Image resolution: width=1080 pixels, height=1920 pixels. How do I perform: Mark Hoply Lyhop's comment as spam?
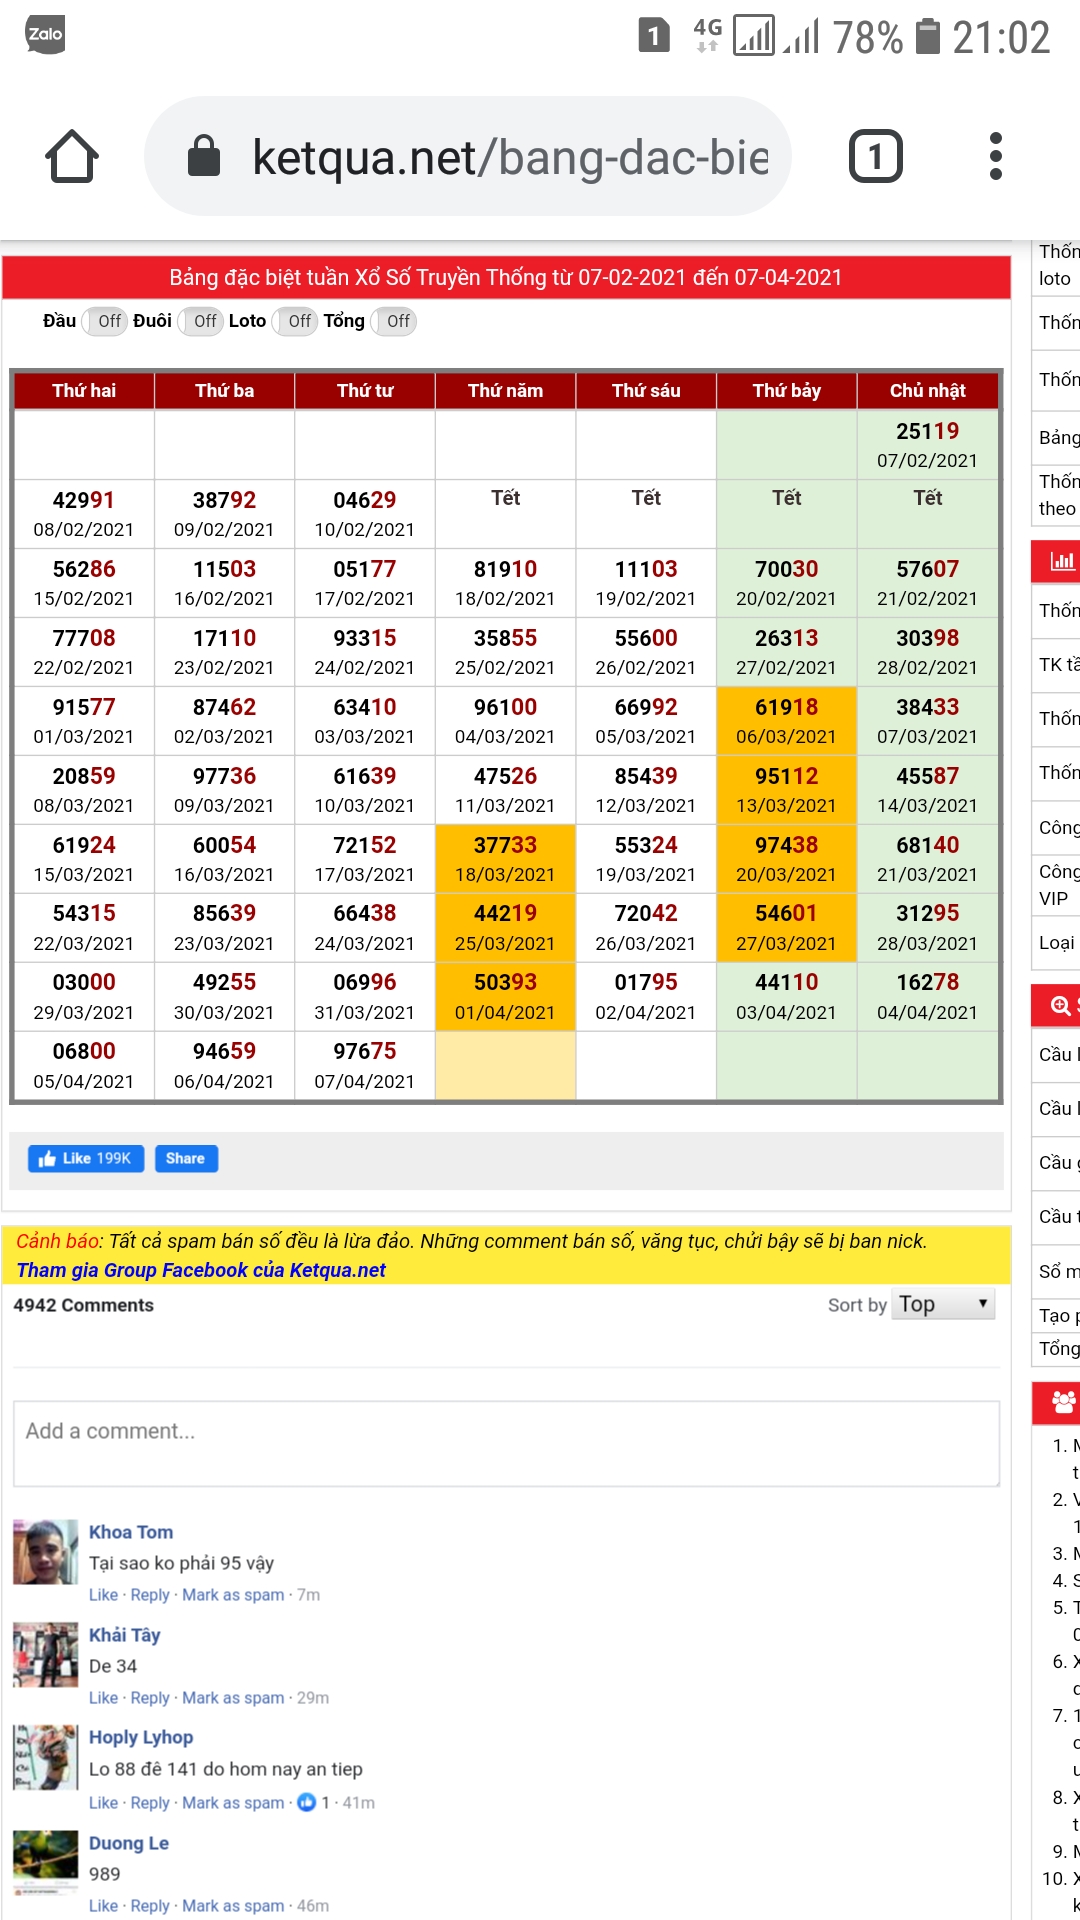(233, 1803)
